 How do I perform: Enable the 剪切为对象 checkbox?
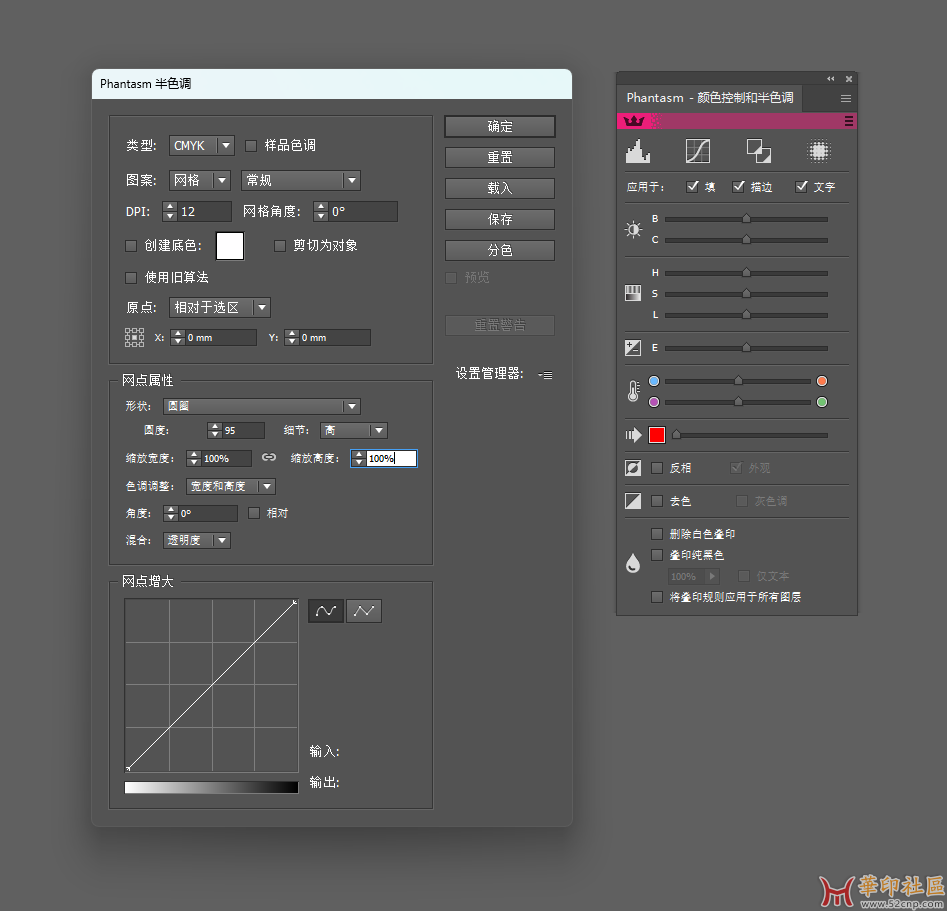tap(280, 246)
